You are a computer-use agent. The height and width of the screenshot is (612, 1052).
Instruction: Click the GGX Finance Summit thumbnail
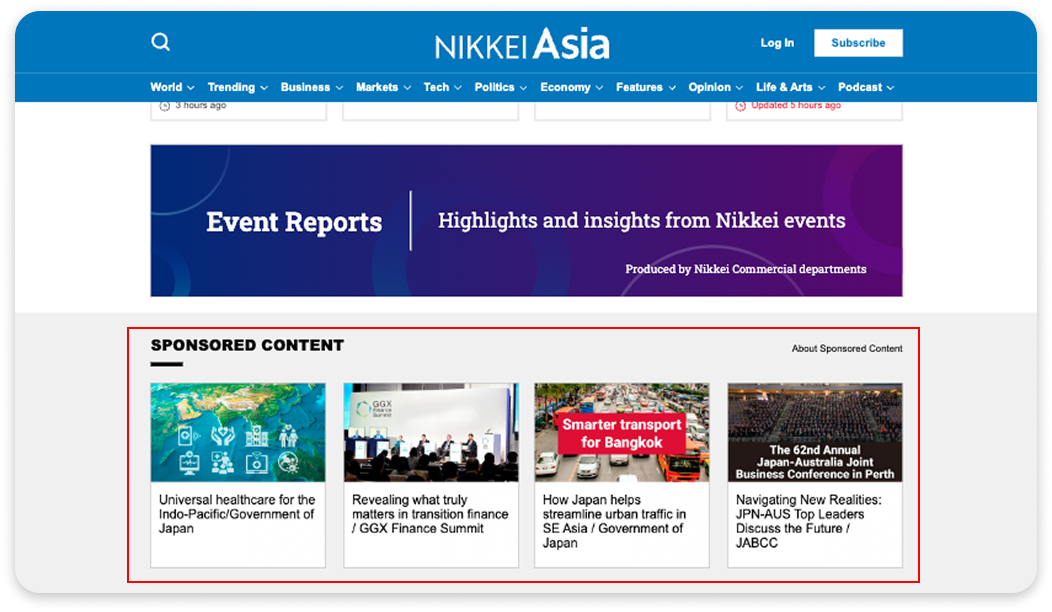(430, 432)
